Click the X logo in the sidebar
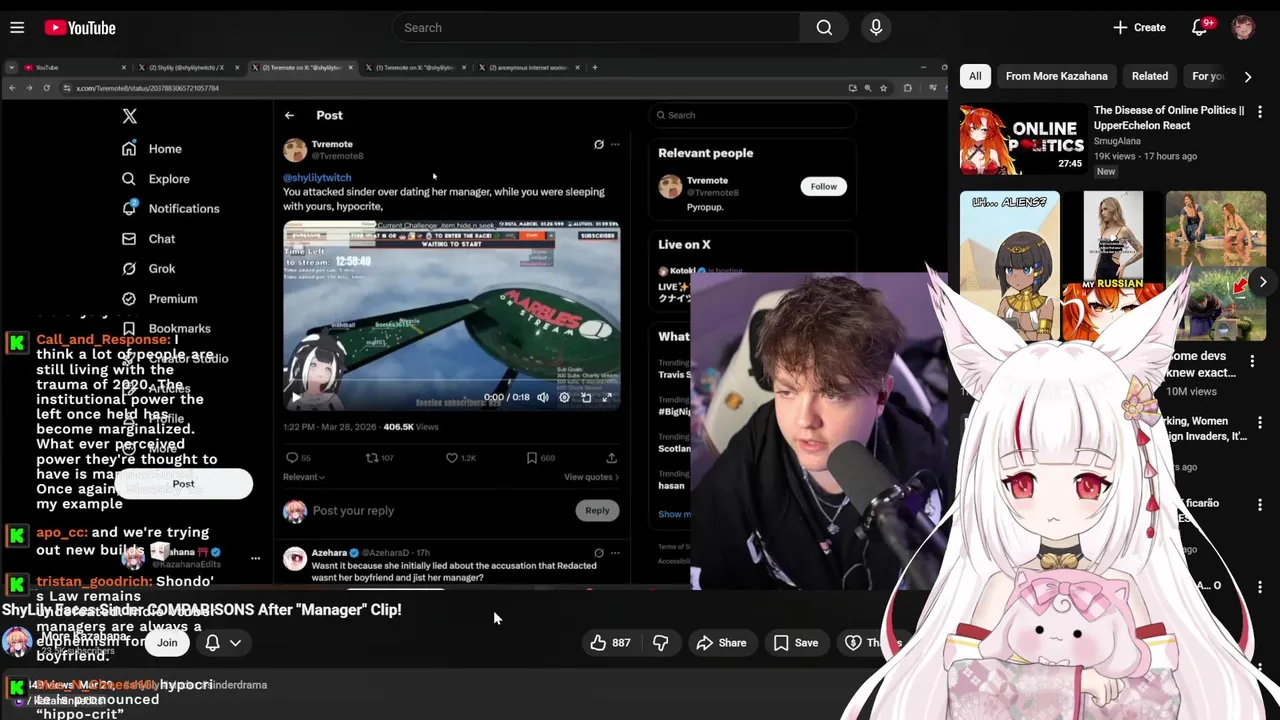Image resolution: width=1280 pixels, height=720 pixels. pos(130,116)
